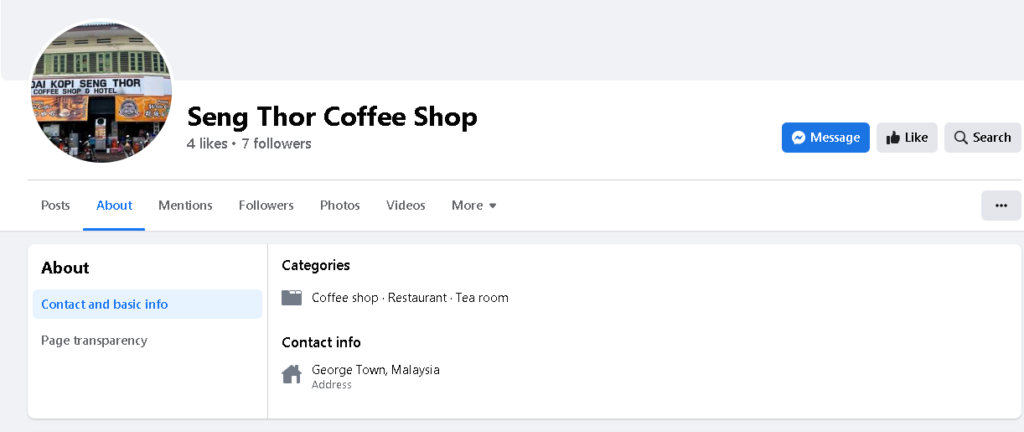Select the About tab
Viewport: 1024px width, 432px height.
click(x=114, y=206)
